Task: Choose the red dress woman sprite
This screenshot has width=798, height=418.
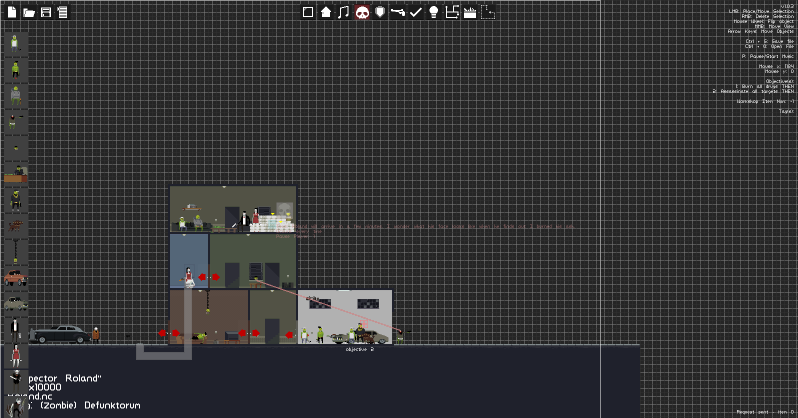Action: pyautogui.click(x=16, y=355)
